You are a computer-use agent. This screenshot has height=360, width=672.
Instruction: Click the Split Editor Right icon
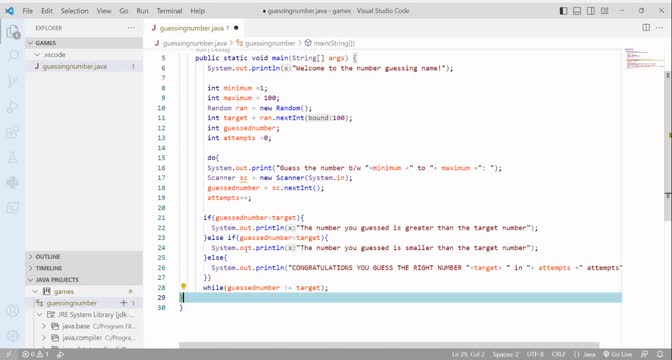point(646,28)
